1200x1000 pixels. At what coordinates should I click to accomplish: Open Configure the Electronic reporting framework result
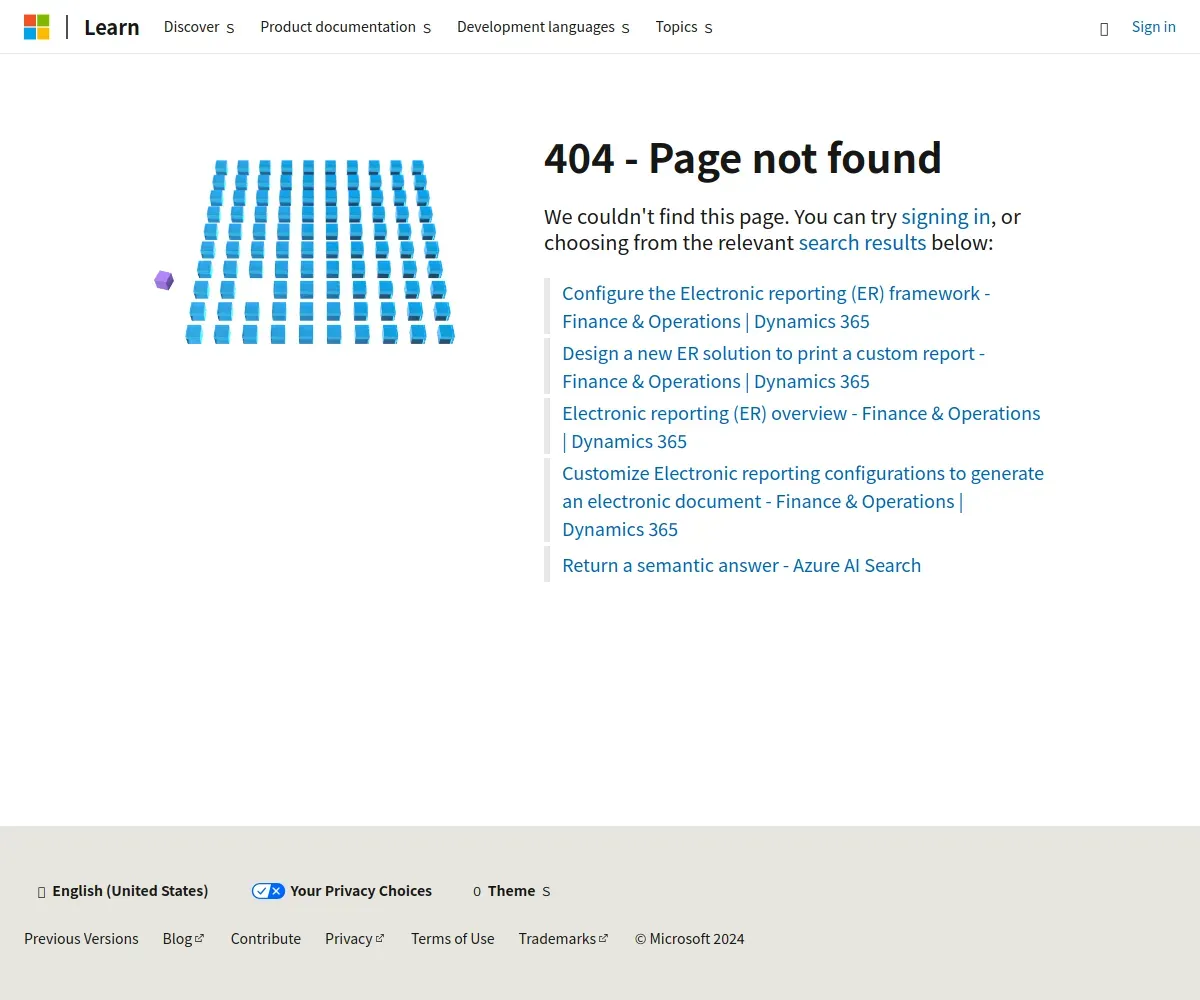[776, 307]
